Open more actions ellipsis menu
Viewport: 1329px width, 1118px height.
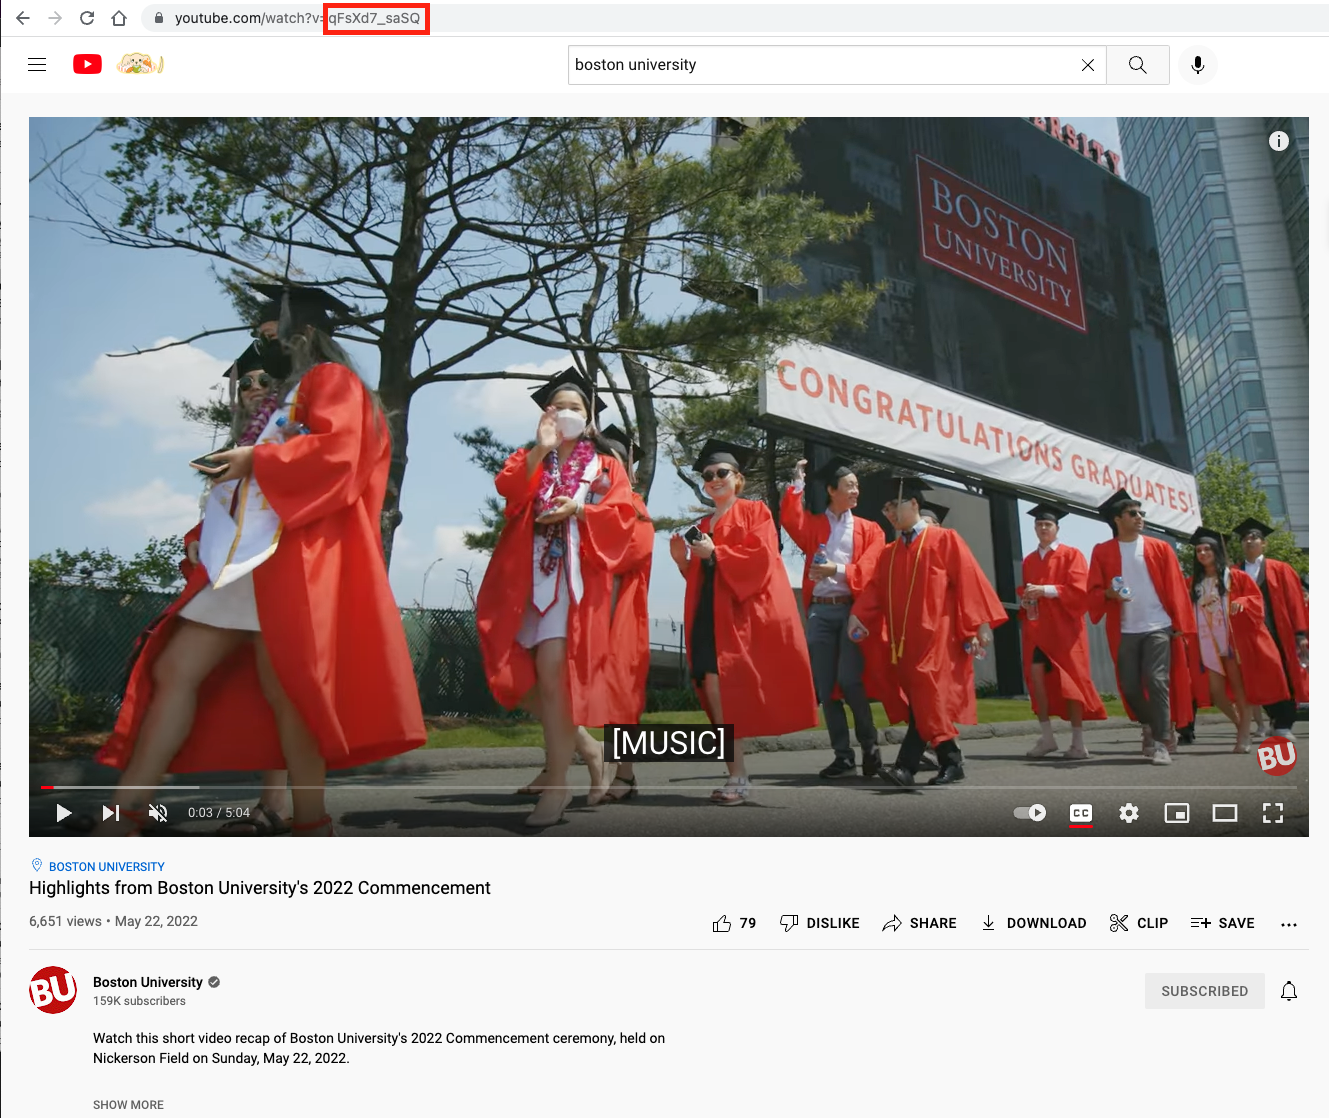click(x=1289, y=924)
